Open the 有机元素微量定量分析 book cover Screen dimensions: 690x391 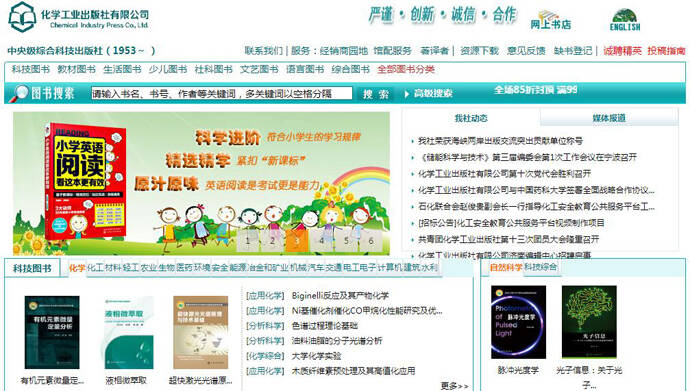click(x=52, y=333)
